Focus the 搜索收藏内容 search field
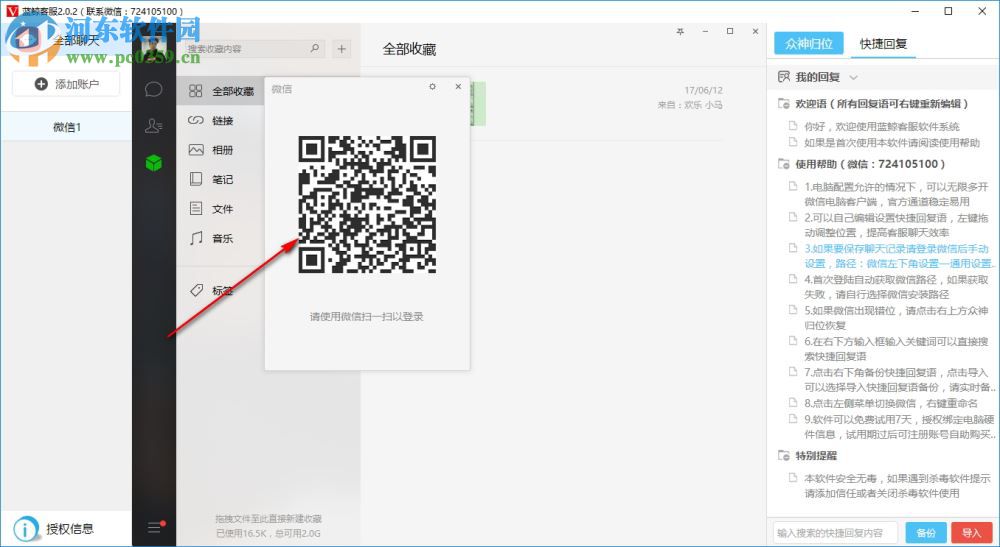This screenshot has width=1000, height=547. (x=254, y=49)
